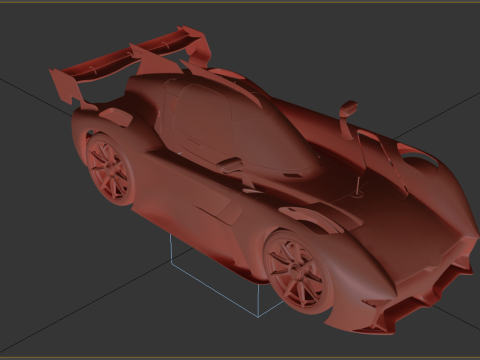
Task: Select the car's rear wheel rim
Action: (x=108, y=169)
